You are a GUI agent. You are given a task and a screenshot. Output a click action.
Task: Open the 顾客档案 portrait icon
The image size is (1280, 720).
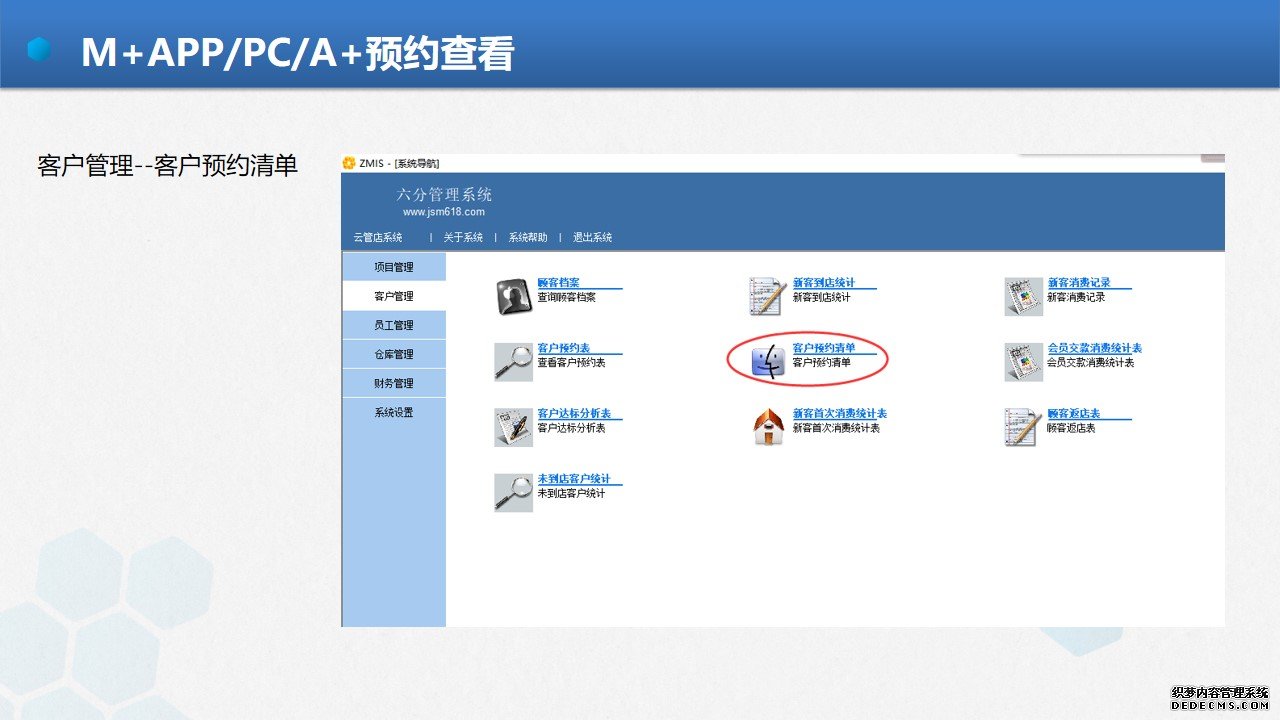coord(514,296)
